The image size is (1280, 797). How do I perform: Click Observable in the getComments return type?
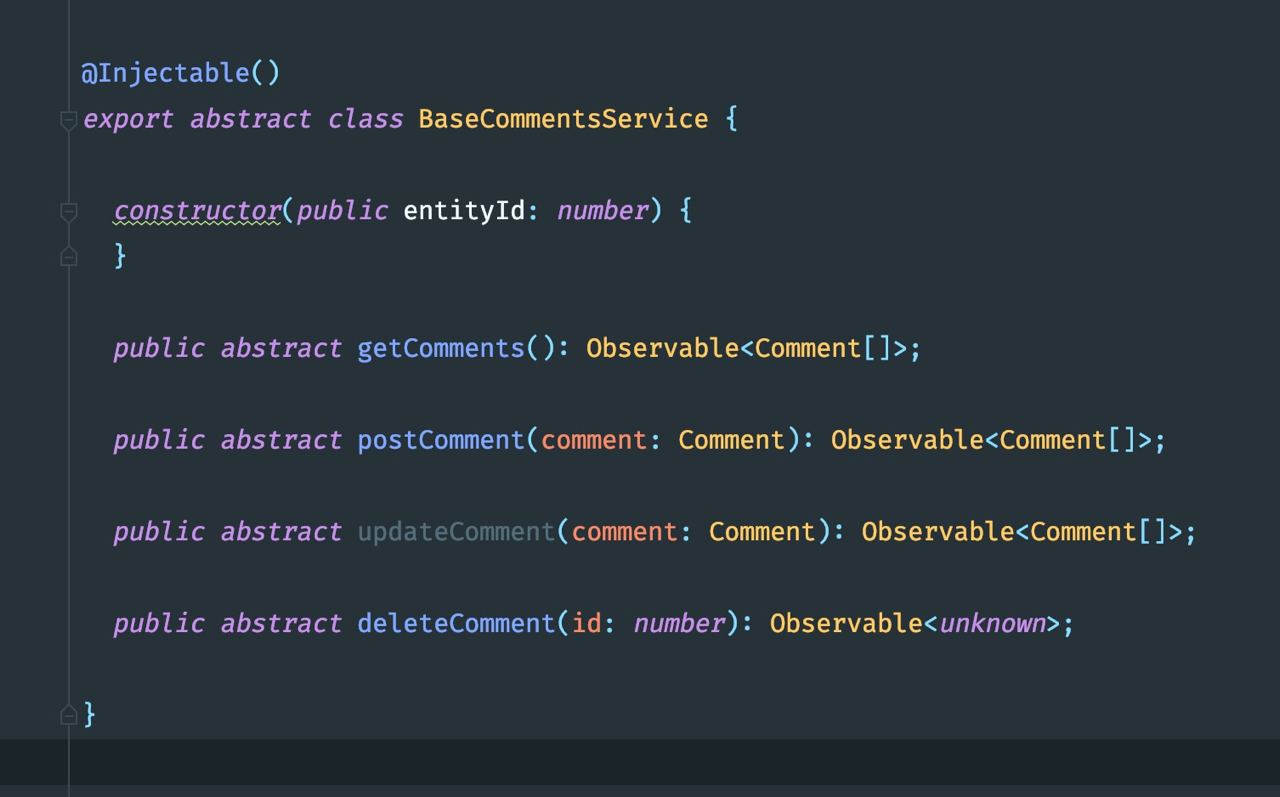pyautogui.click(x=662, y=348)
